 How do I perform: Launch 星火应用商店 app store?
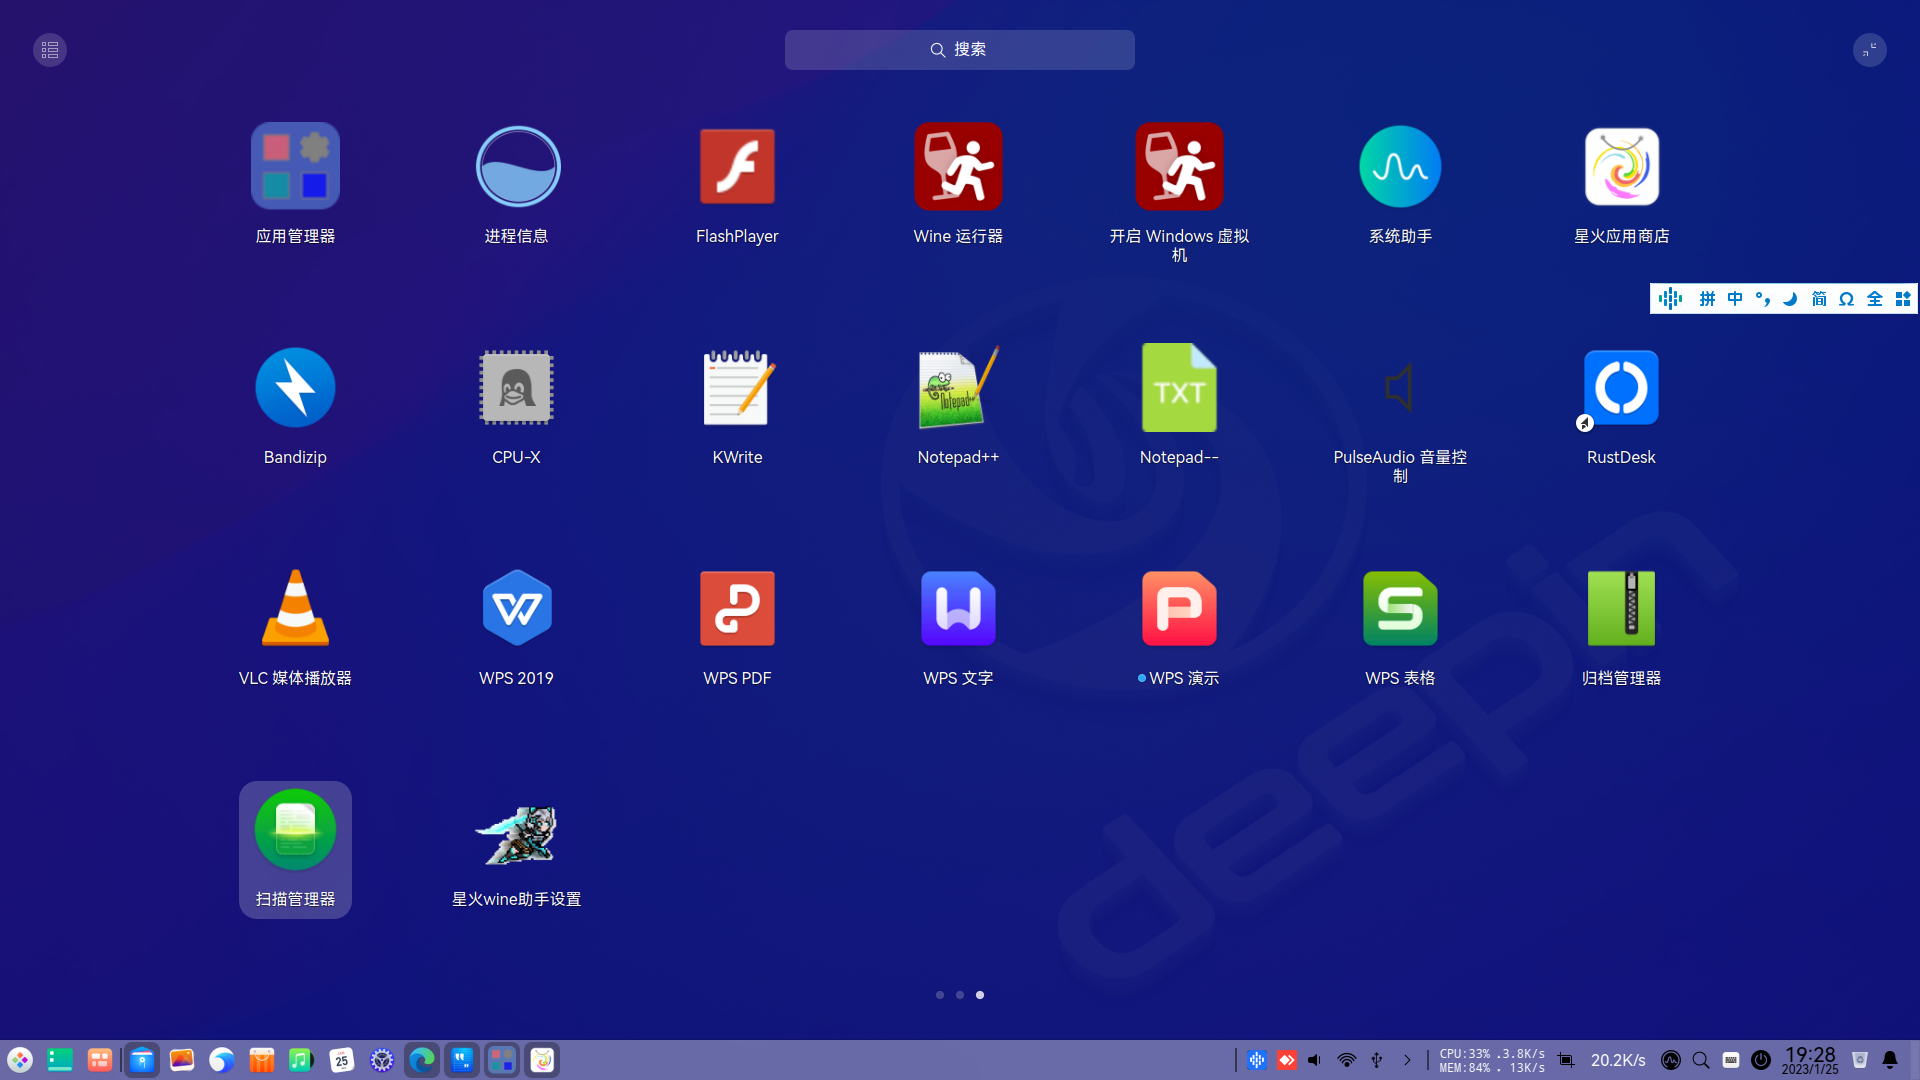1620,166
